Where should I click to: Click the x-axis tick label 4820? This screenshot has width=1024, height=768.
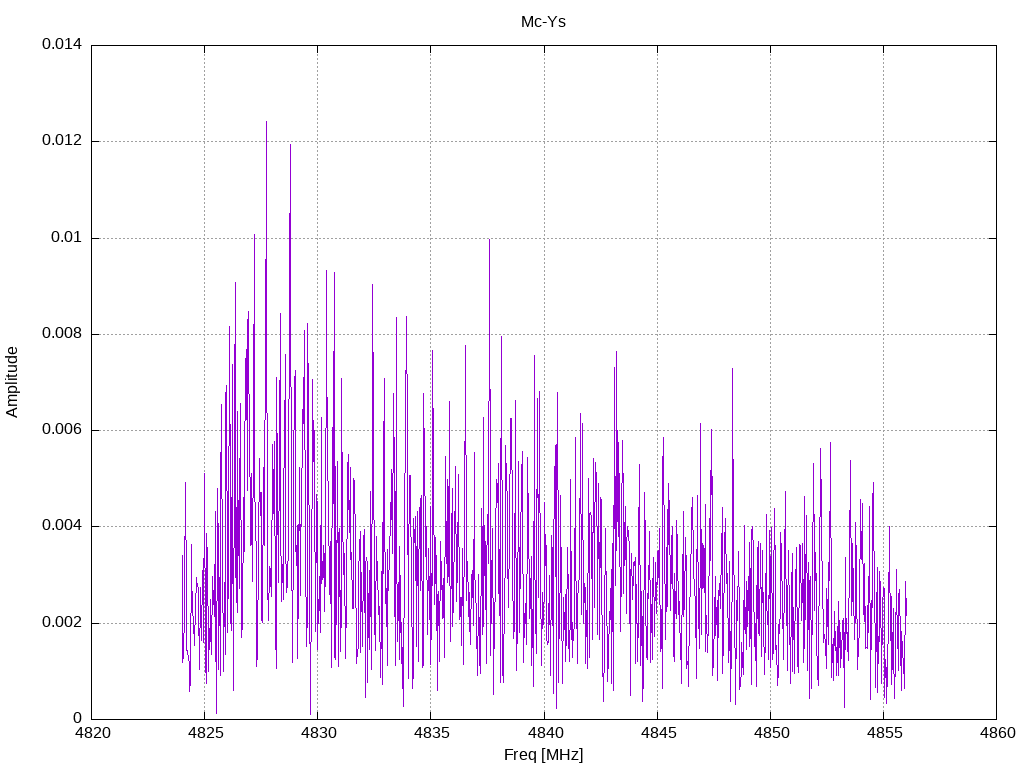tap(93, 733)
